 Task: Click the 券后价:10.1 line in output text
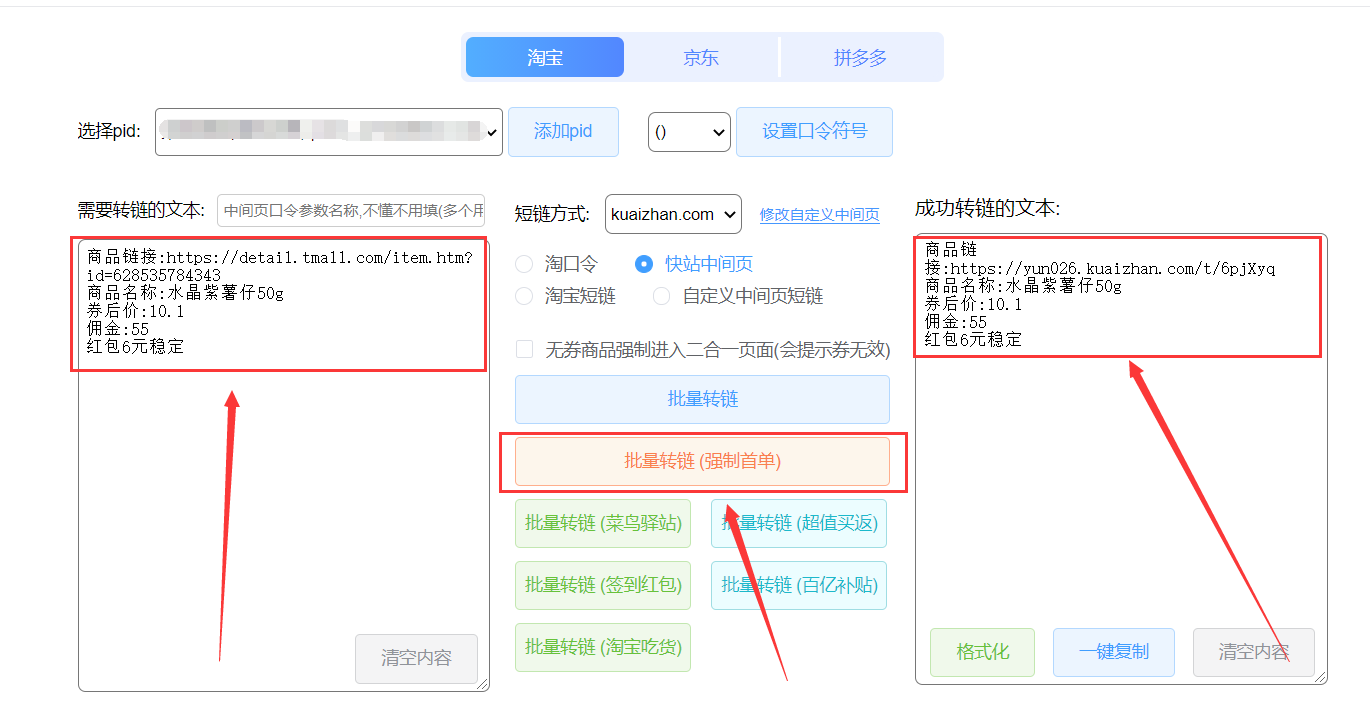pos(974,304)
